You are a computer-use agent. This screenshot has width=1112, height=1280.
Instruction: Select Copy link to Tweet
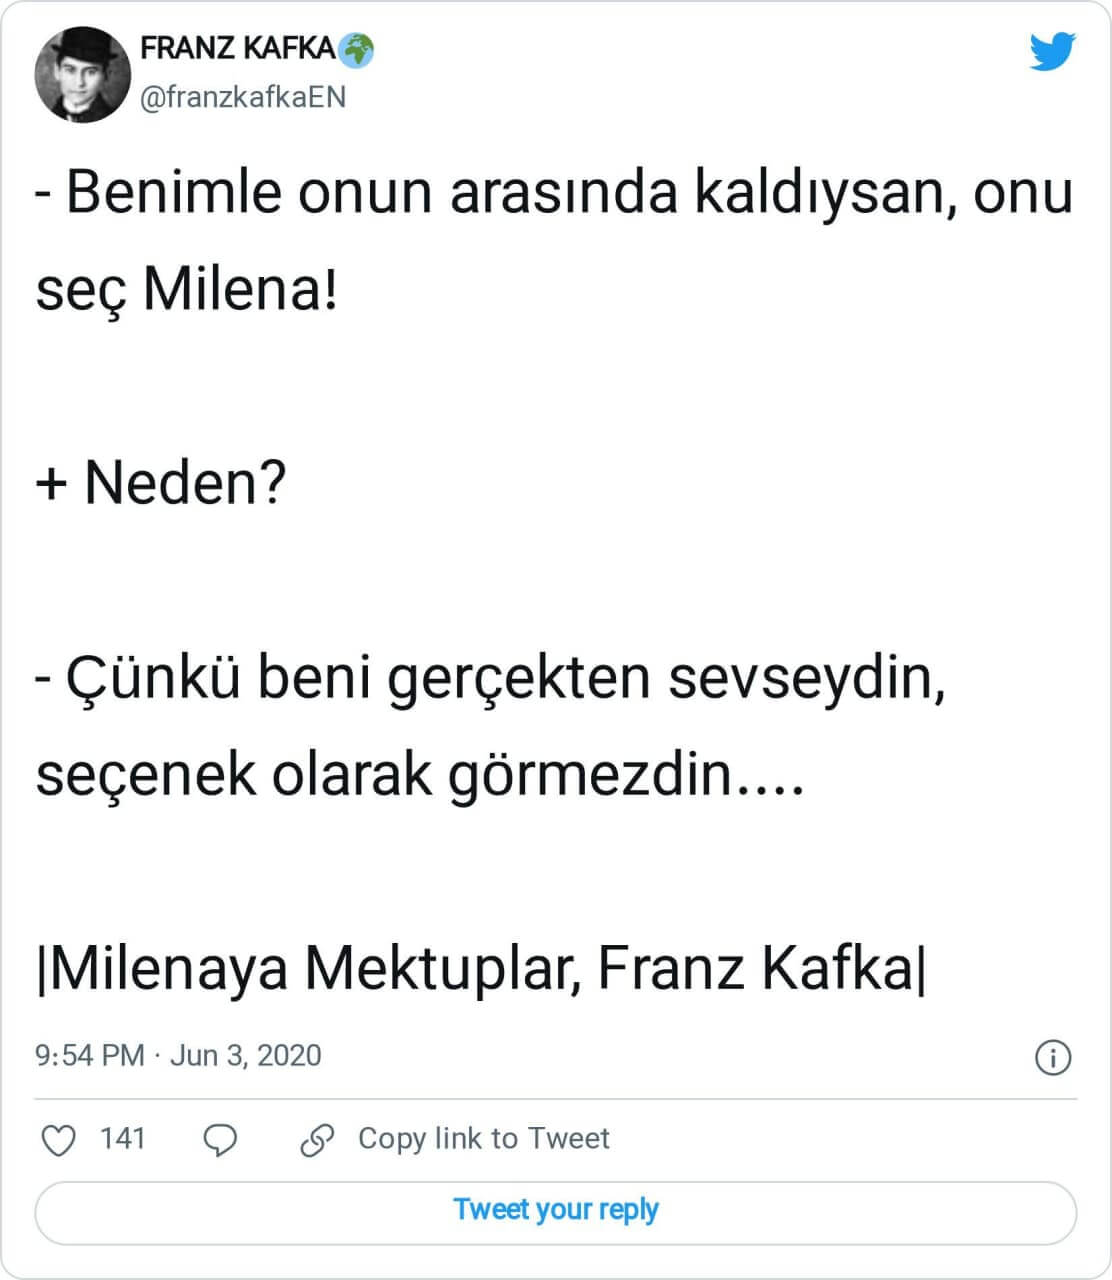483,1138
